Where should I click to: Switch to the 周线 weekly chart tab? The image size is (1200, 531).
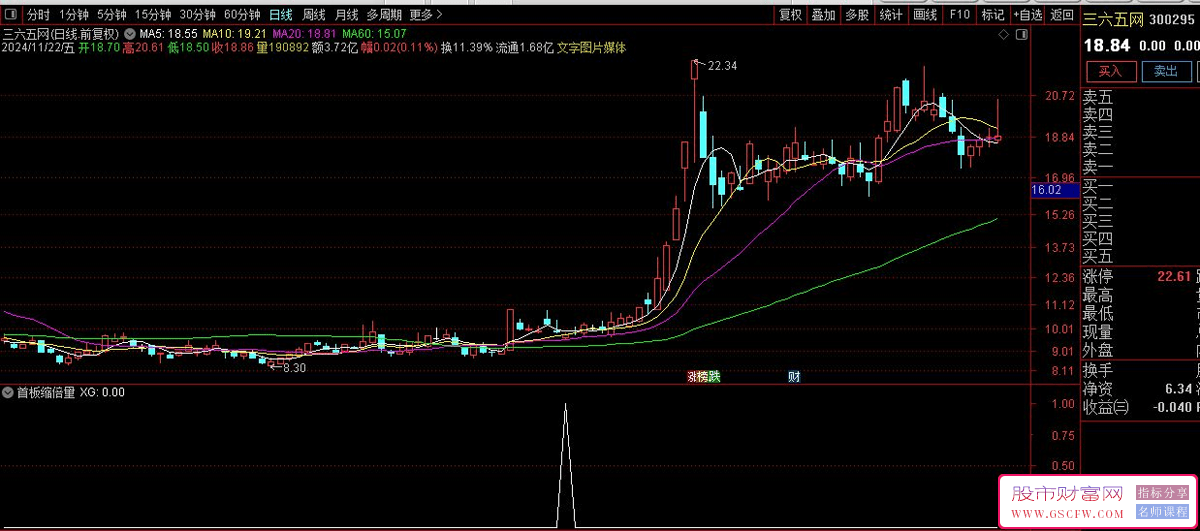[x=314, y=15]
